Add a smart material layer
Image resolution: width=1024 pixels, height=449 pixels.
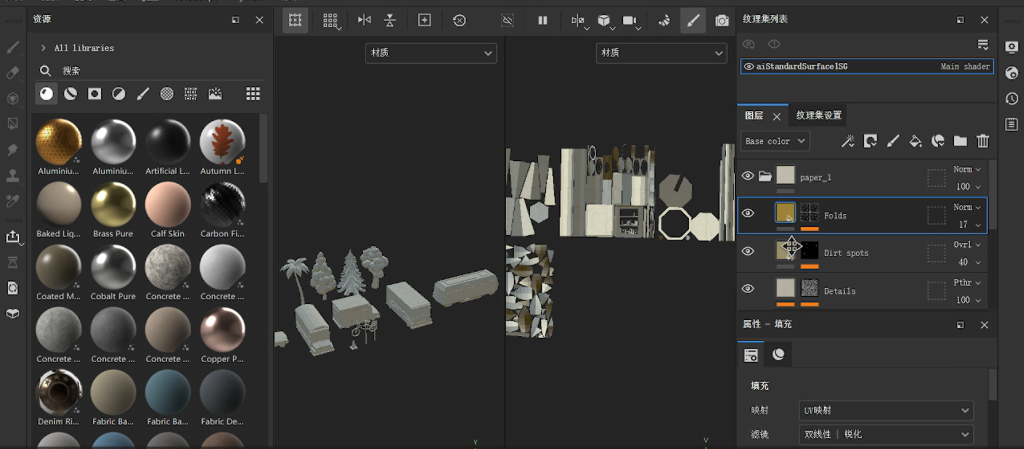938,141
